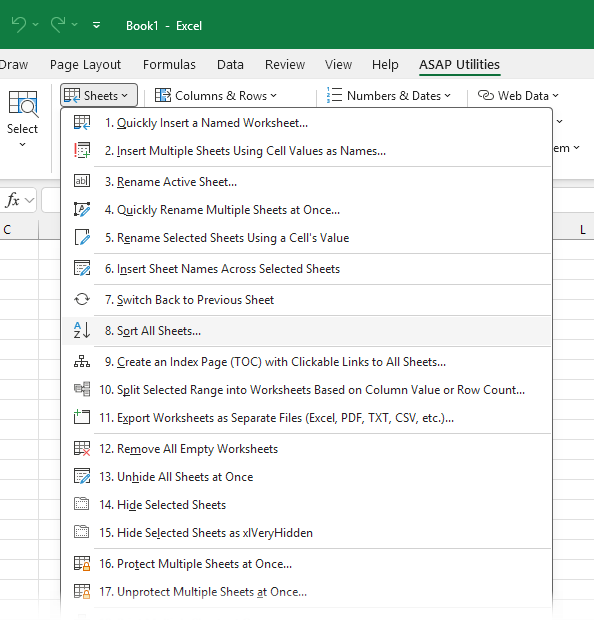The height and width of the screenshot is (621, 594).
Task: Click the Redo arrow icon
Action: click(58, 25)
